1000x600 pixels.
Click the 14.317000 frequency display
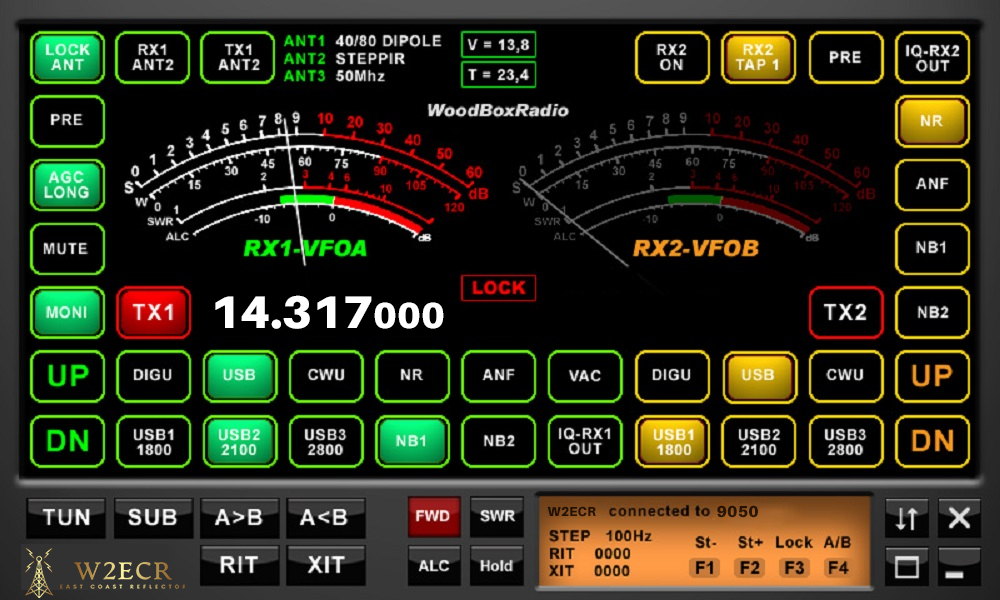(329, 313)
